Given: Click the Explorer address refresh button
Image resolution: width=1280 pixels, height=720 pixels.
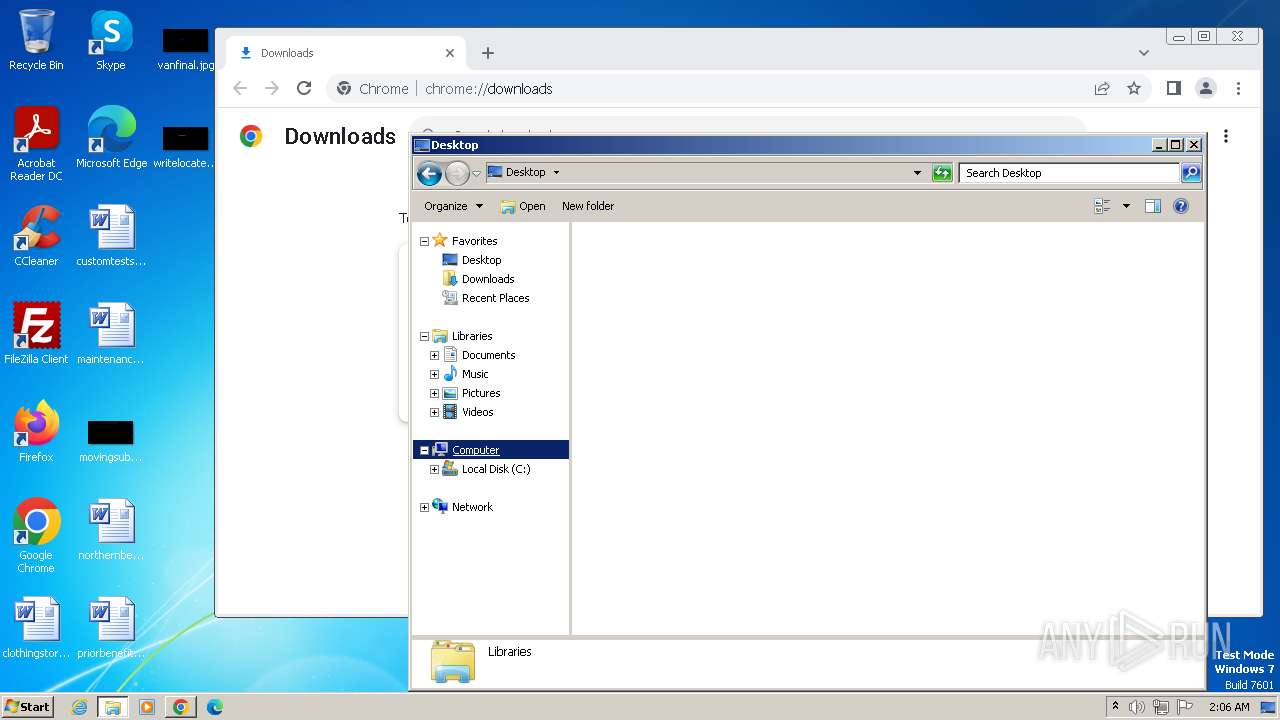Looking at the screenshot, I should 942,173.
